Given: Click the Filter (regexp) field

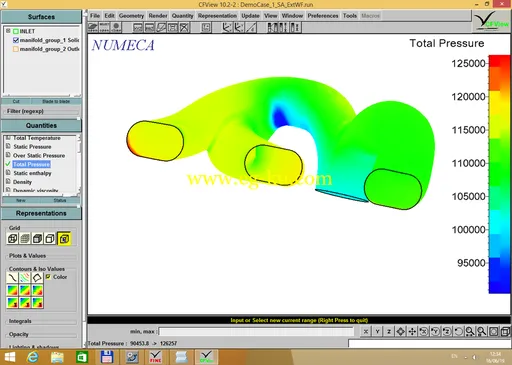Looking at the screenshot, I should pyautogui.click(x=41, y=111).
